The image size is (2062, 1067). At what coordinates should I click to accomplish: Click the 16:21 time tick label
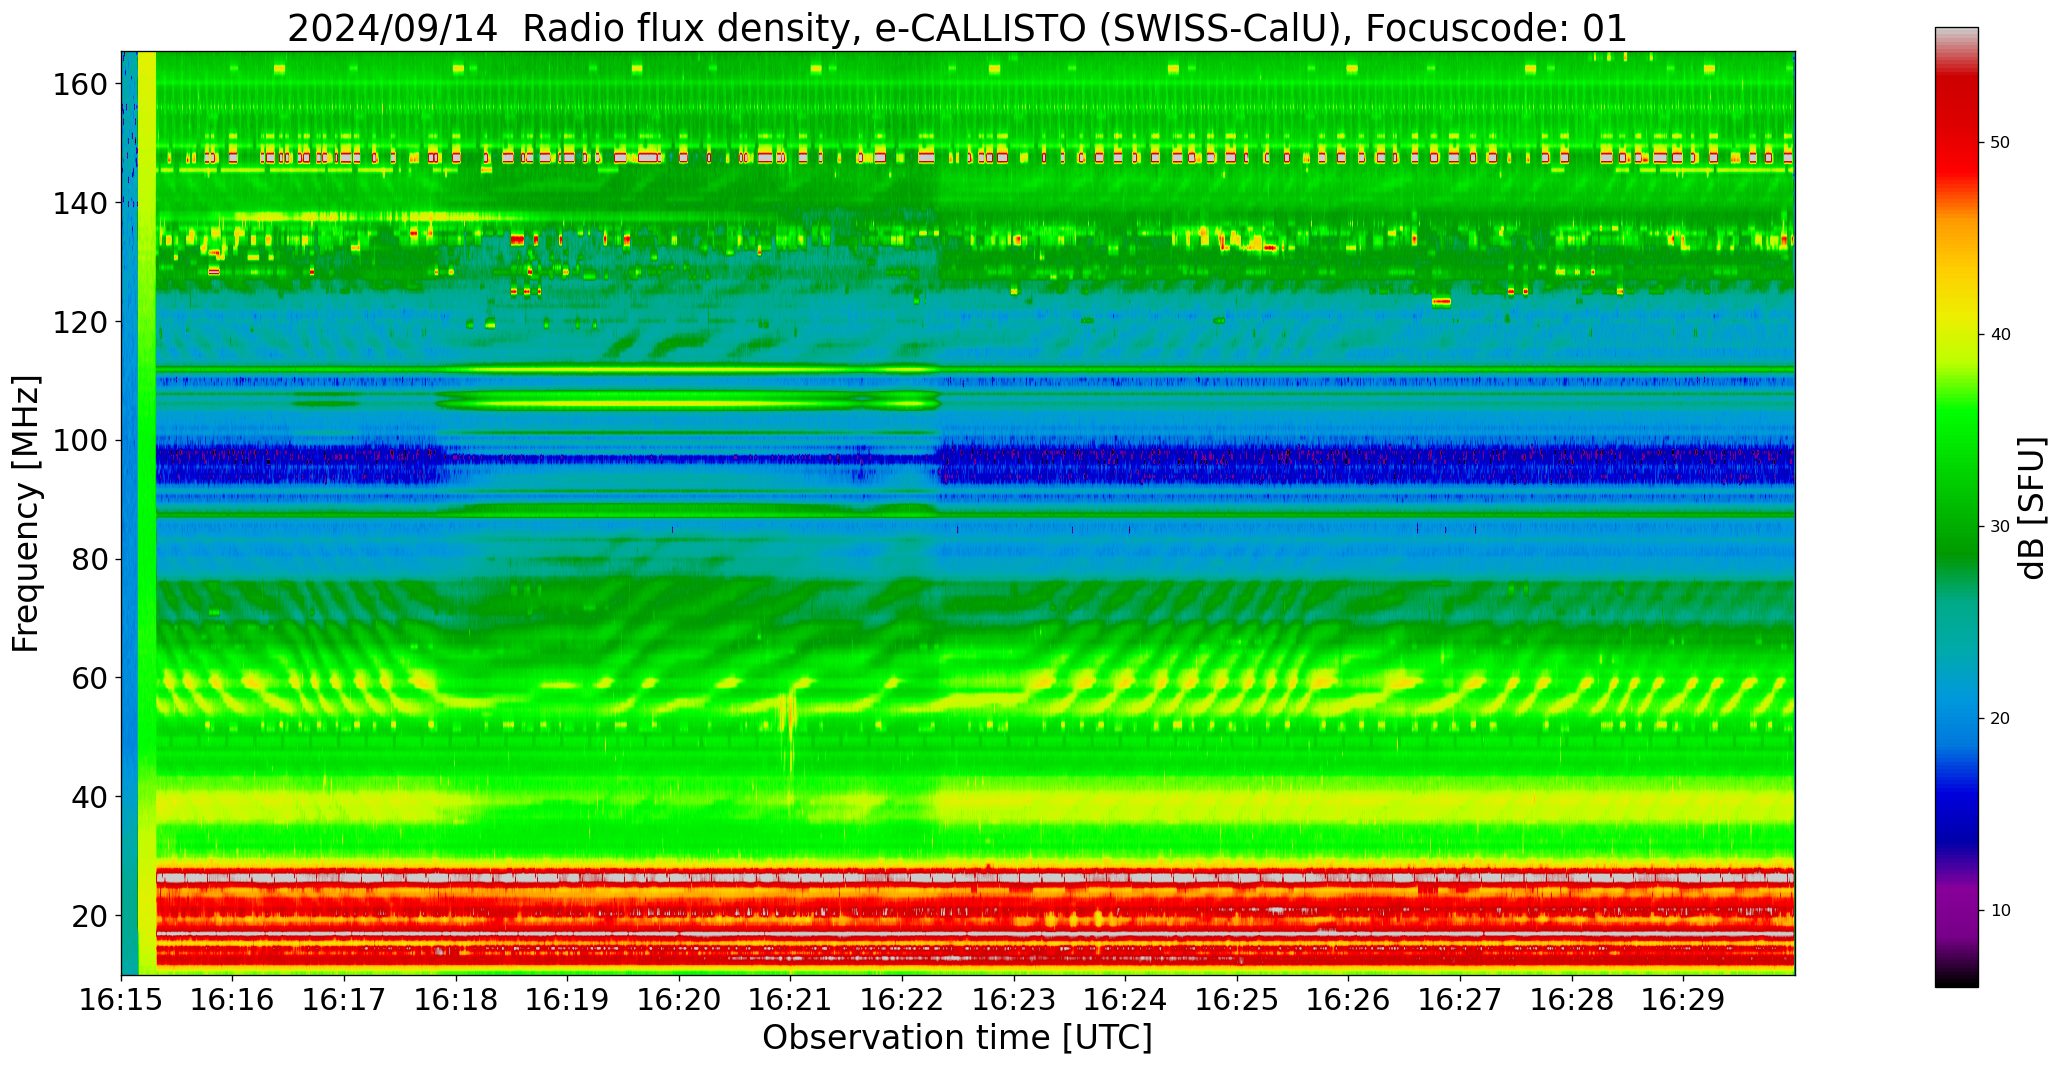coord(790,999)
